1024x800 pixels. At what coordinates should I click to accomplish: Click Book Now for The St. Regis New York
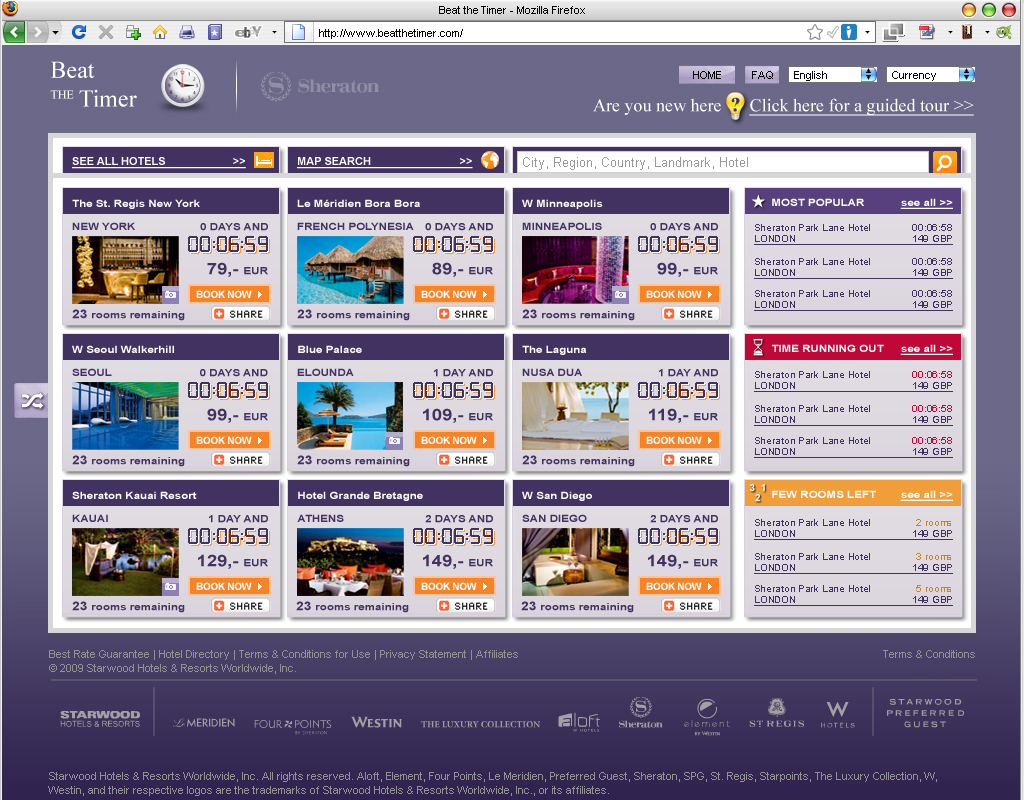(x=229, y=295)
